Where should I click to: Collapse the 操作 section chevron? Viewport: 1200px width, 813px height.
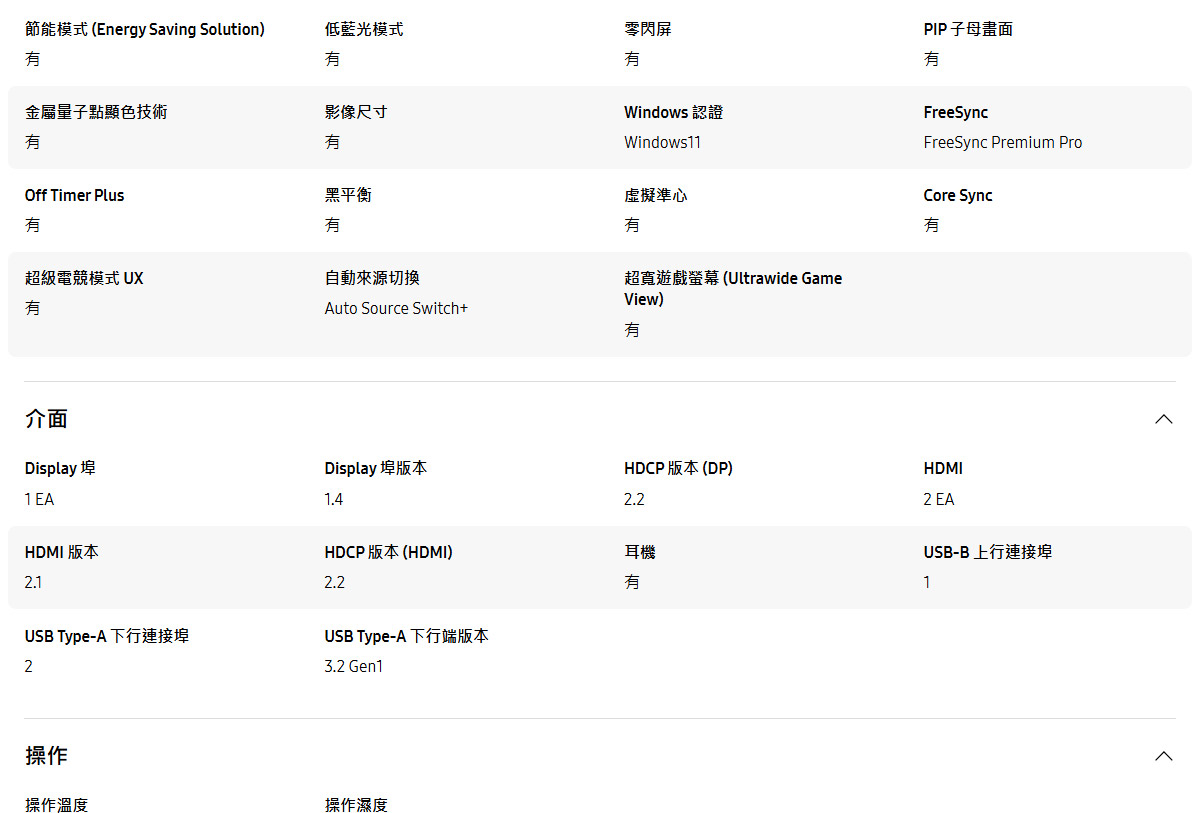click(x=1164, y=757)
